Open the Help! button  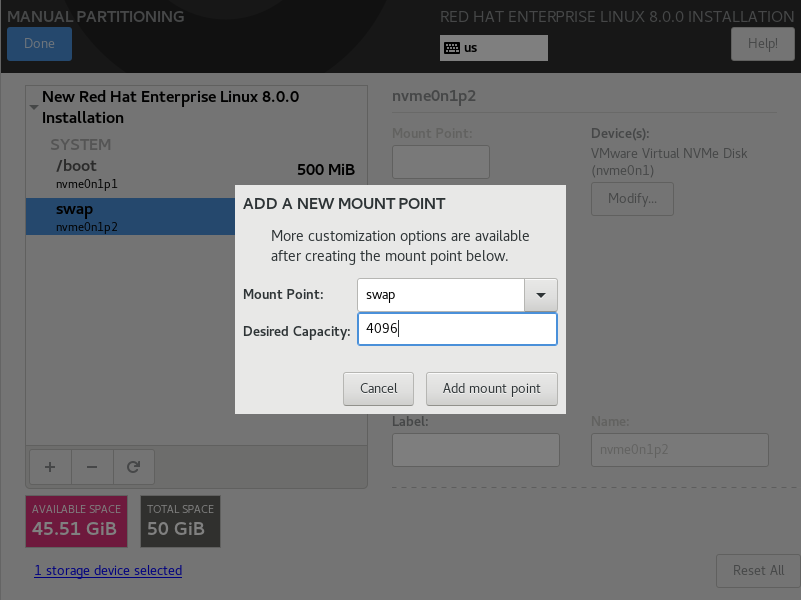point(763,44)
